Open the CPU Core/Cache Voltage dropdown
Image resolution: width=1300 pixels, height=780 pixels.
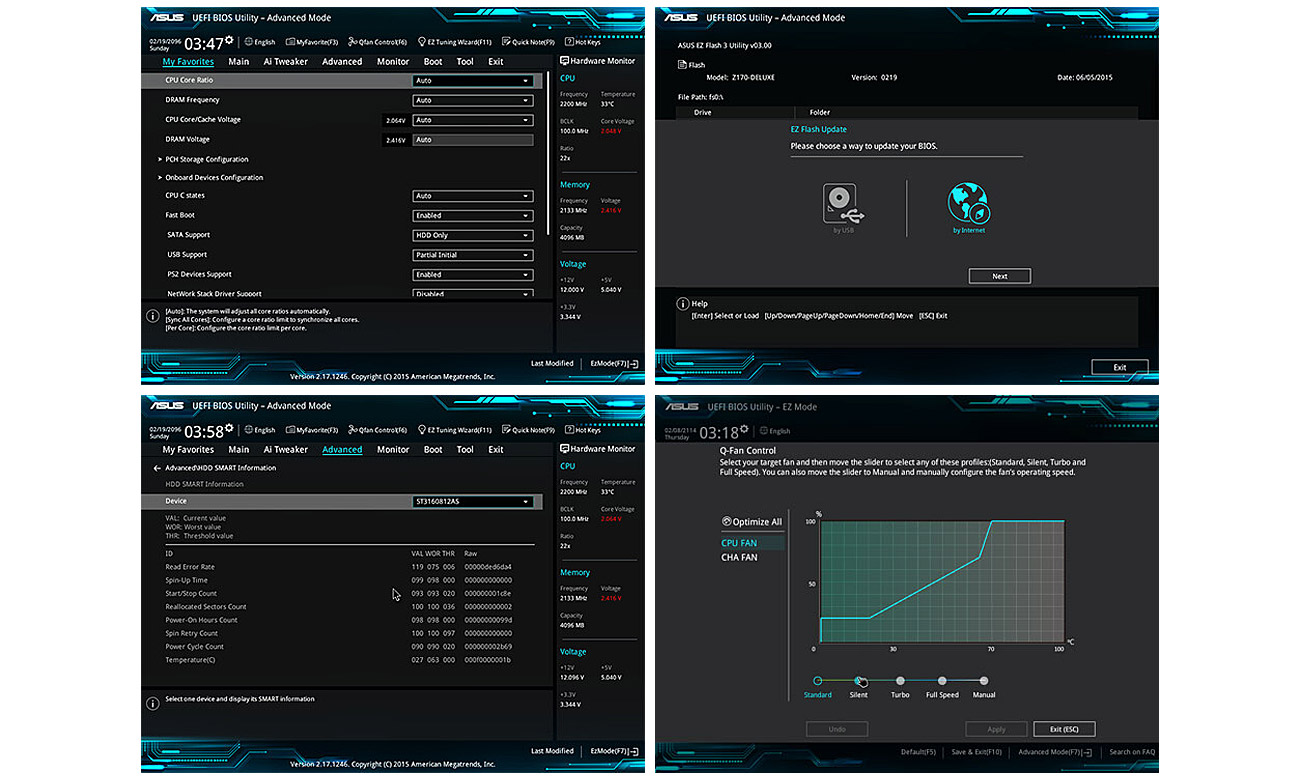(473, 120)
